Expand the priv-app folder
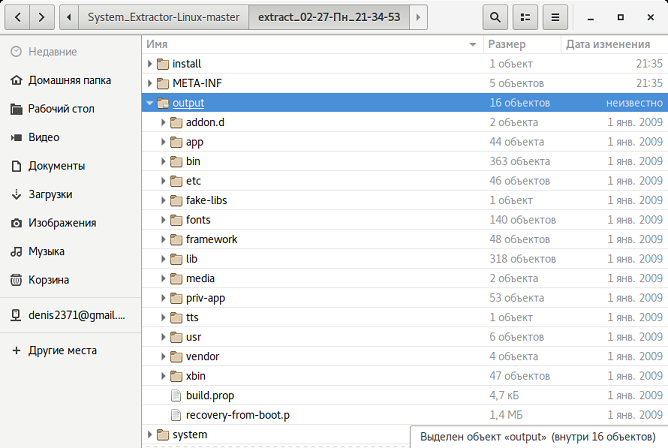The height and width of the screenshot is (448, 668). pos(163,298)
